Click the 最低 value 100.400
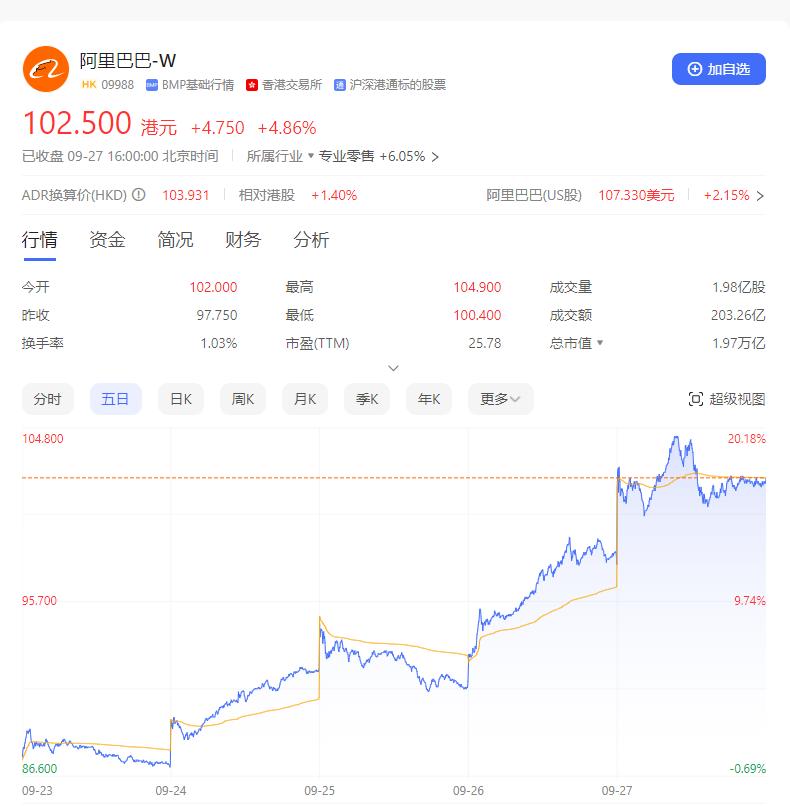Viewport: 790px width, 806px height. pos(477,315)
